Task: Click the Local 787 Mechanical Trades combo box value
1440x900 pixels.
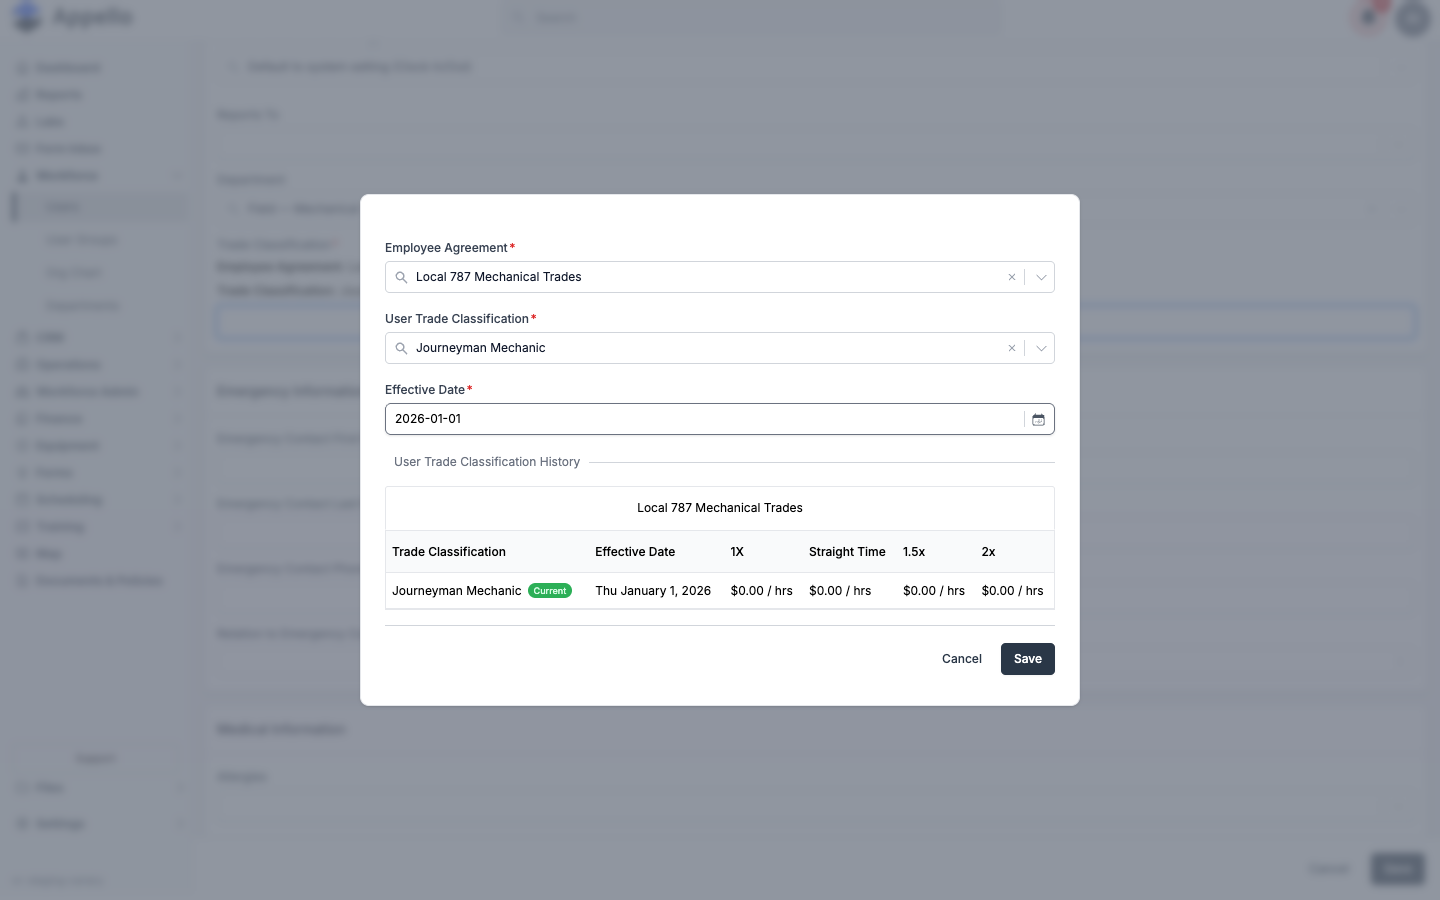Action: [499, 277]
